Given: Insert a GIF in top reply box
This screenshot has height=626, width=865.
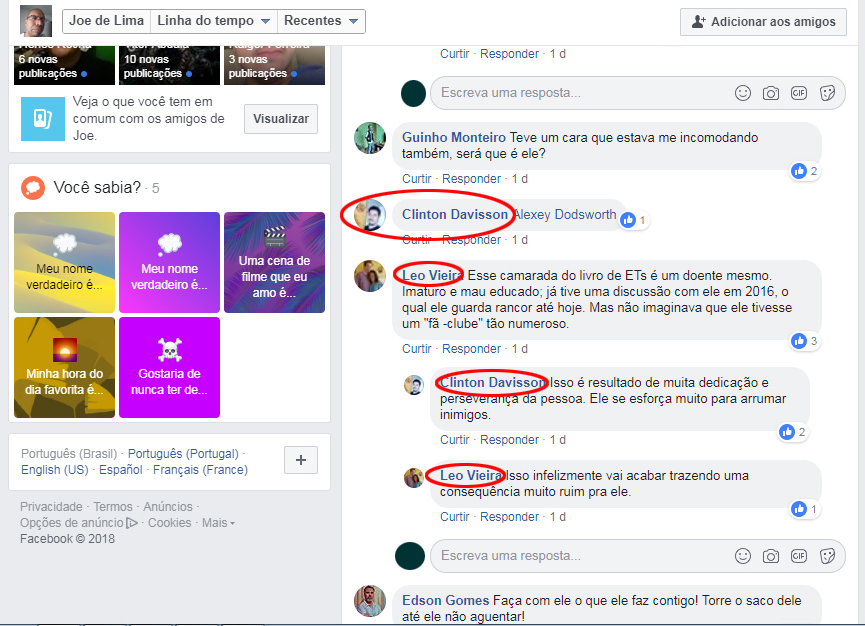Looking at the screenshot, I should point(798,93).
